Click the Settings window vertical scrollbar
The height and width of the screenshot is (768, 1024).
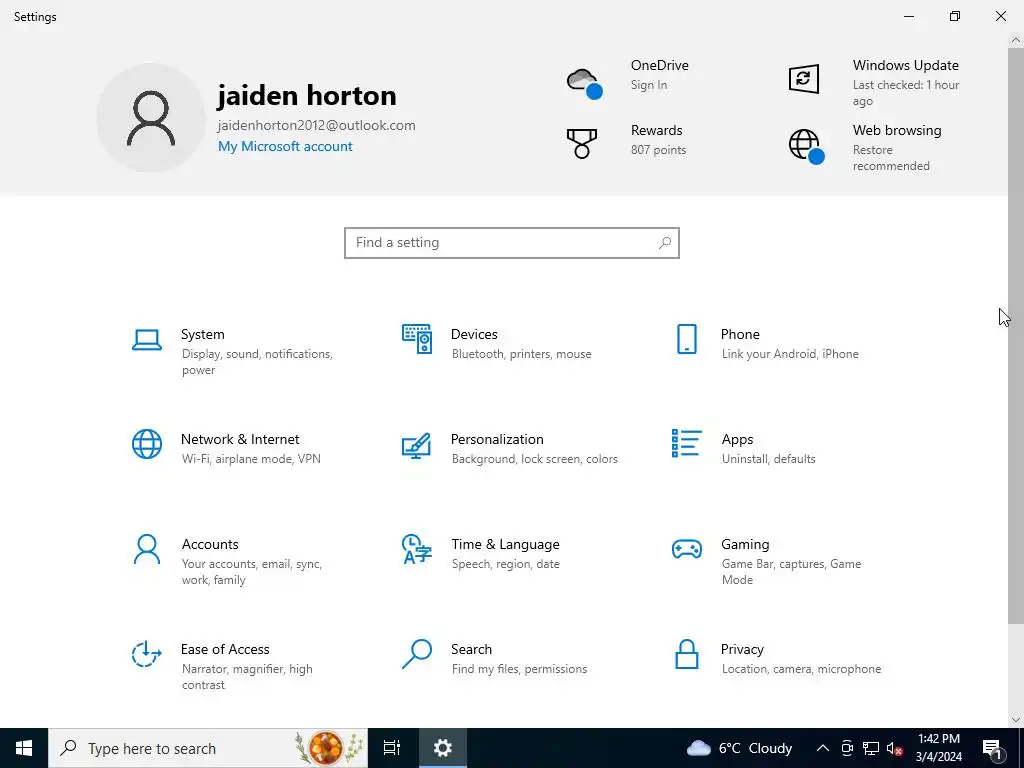pyautogui.click(x=1016, y=335)
